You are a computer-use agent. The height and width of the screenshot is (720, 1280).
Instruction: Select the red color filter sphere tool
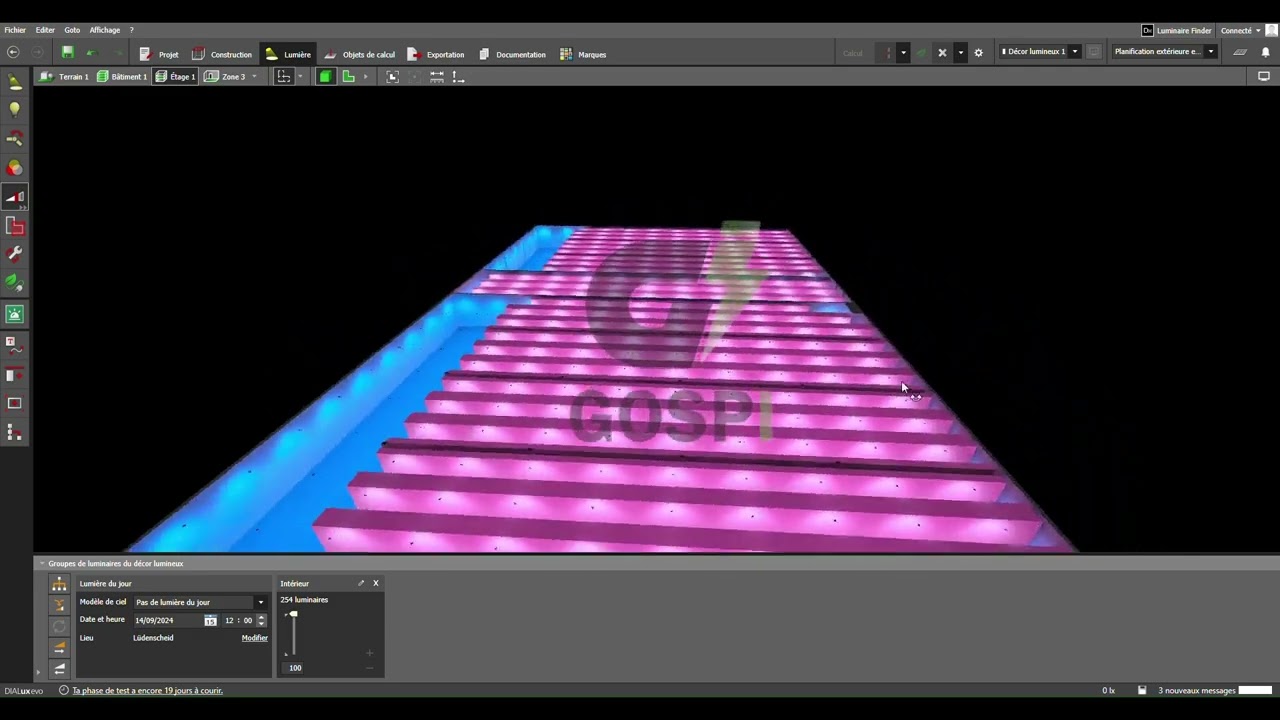point(15,168)
